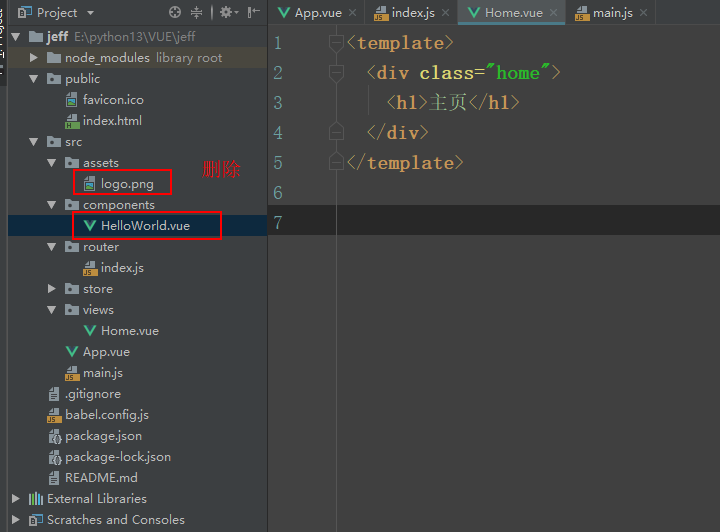Screen dimensions: 720x532
Task: Select HelloWorld.vue in components
Action: (x=145, y=226)
